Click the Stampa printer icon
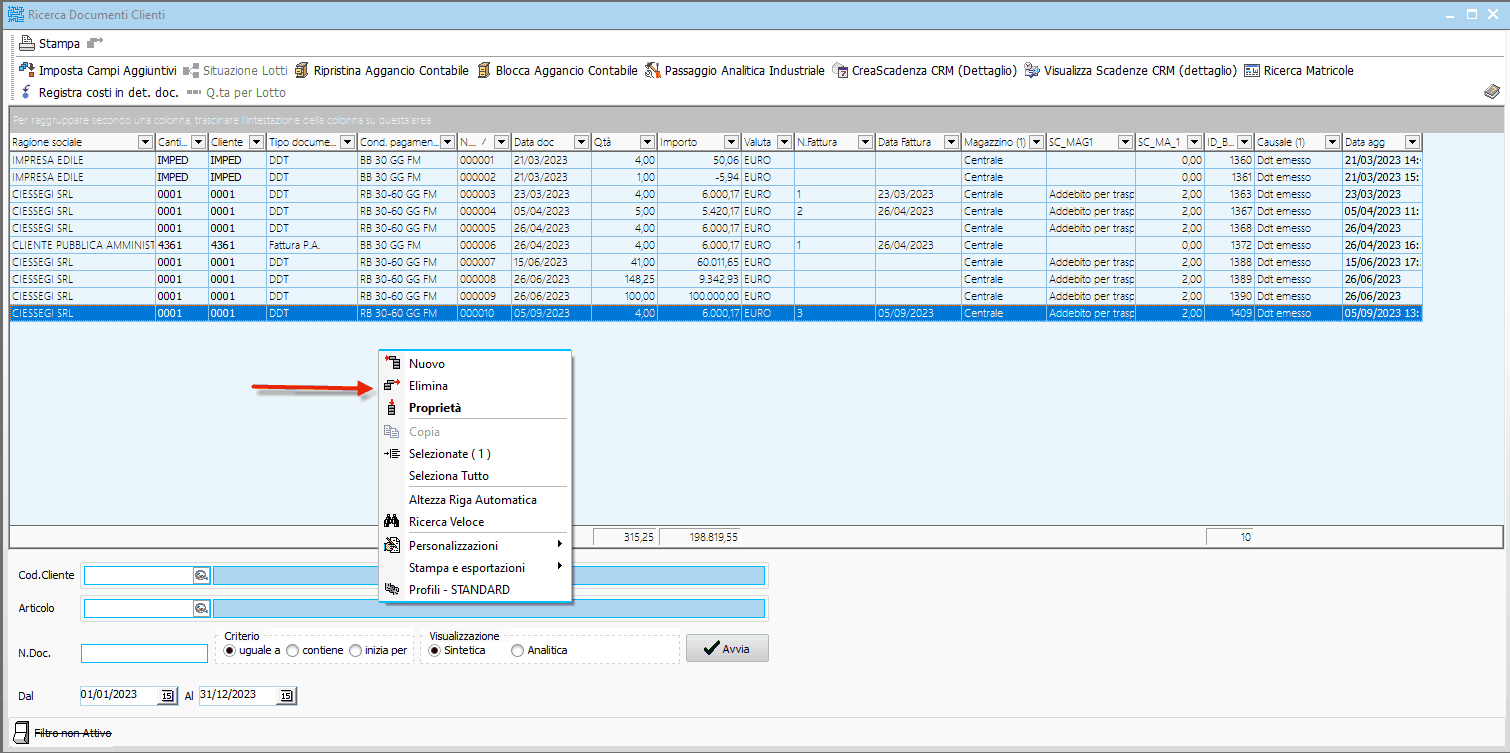This screenshot has width=1510, height=753. (27, 43)
